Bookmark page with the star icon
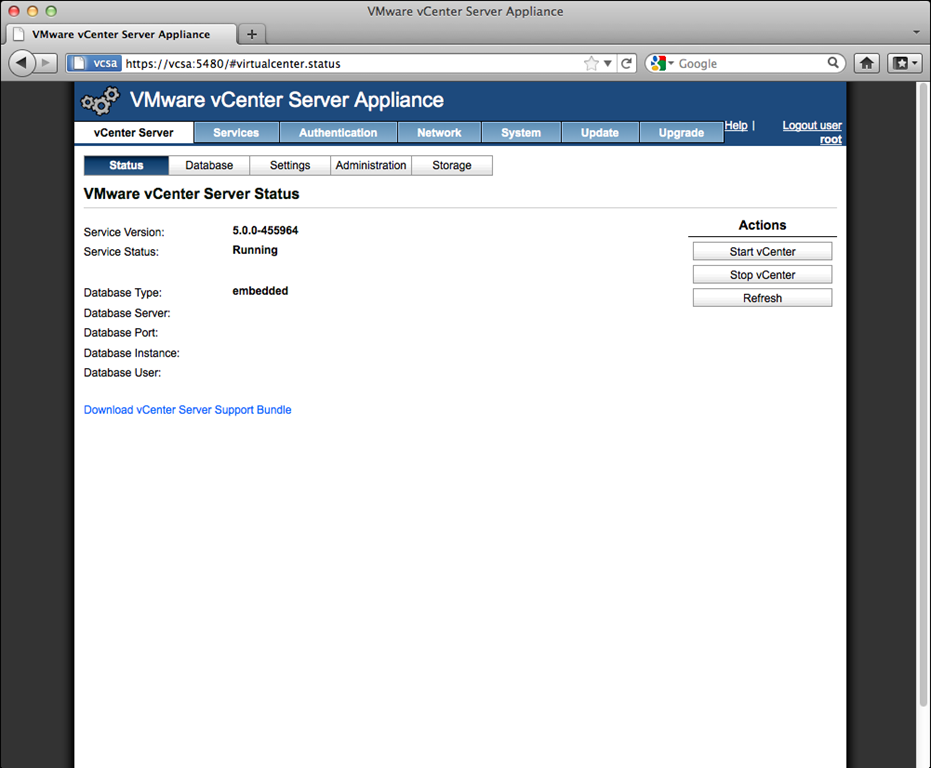The image size is (931, 768). pos(591,63)
